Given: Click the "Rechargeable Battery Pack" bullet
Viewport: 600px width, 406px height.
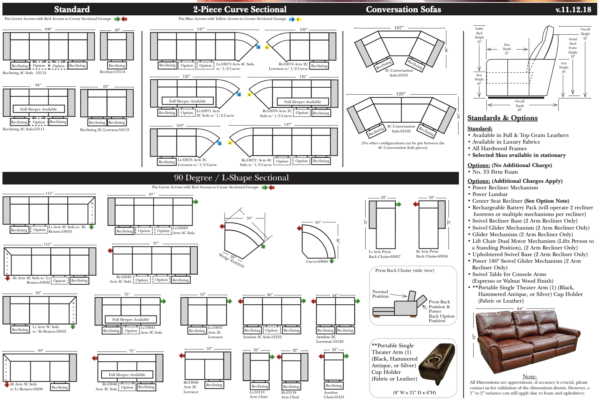Looking at the screenshot, I should point(532,210).
